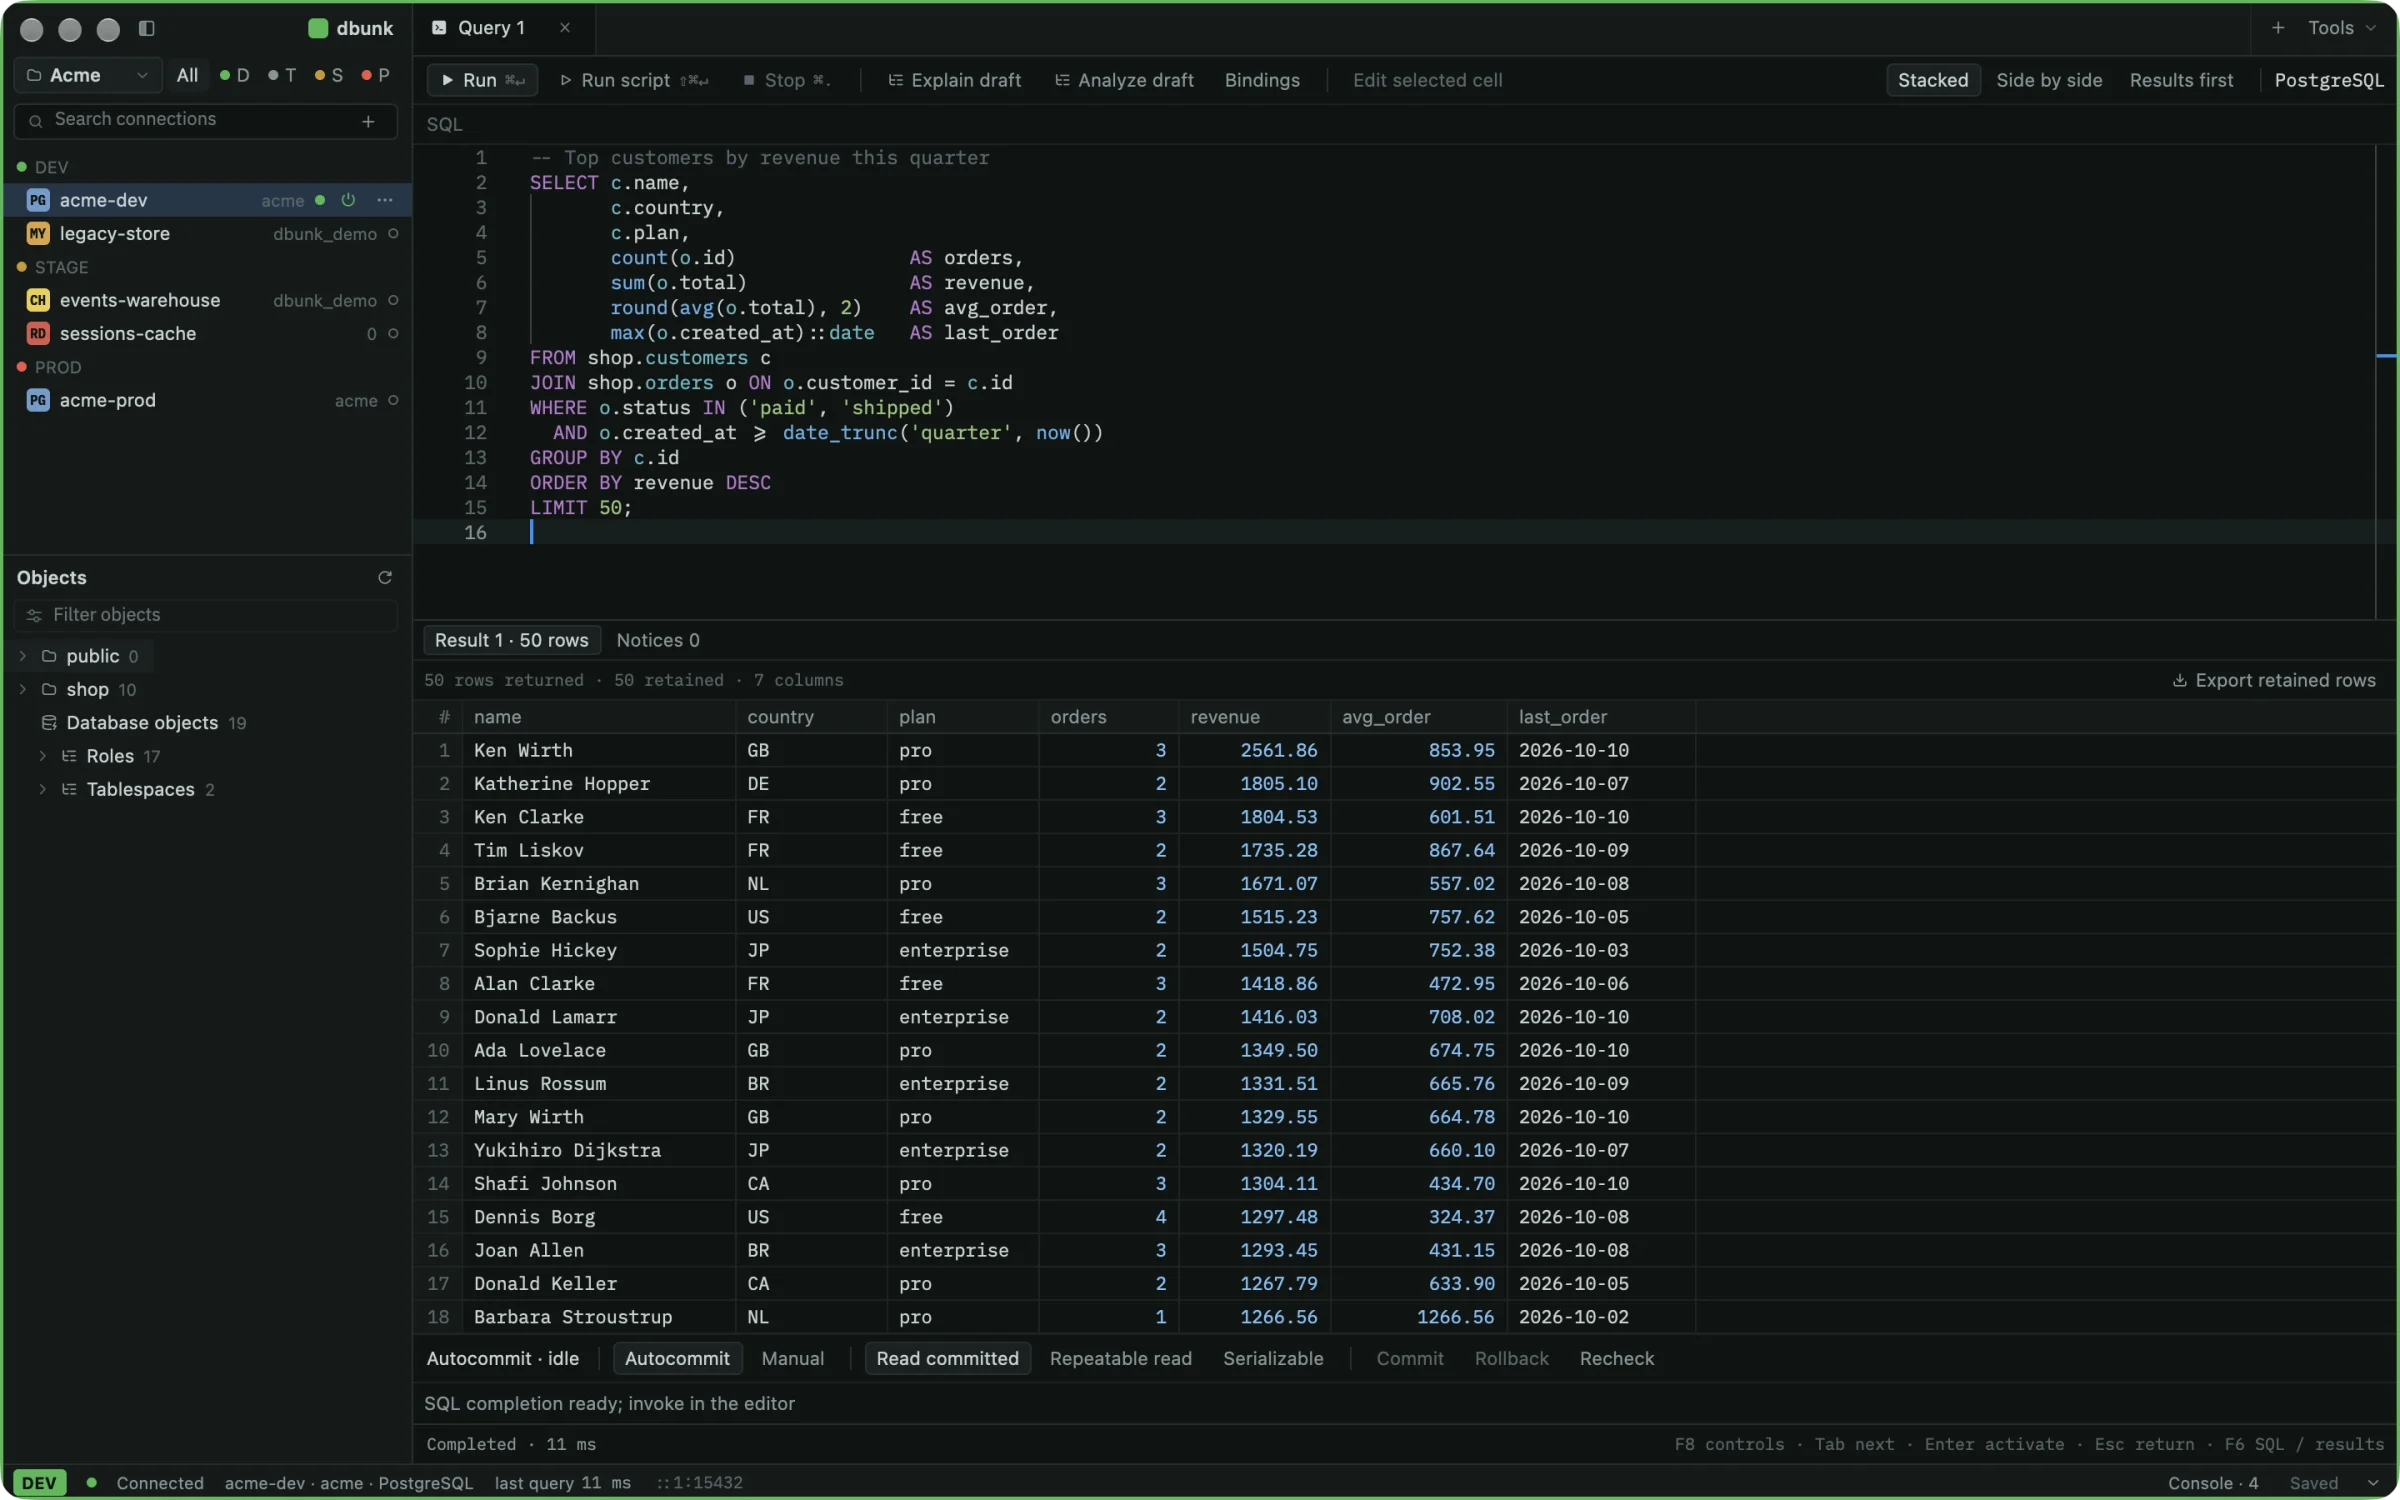Click the RD icon of sessions-cache
The width and height of the screenshot is (2400, 1500).
point(38,334)
